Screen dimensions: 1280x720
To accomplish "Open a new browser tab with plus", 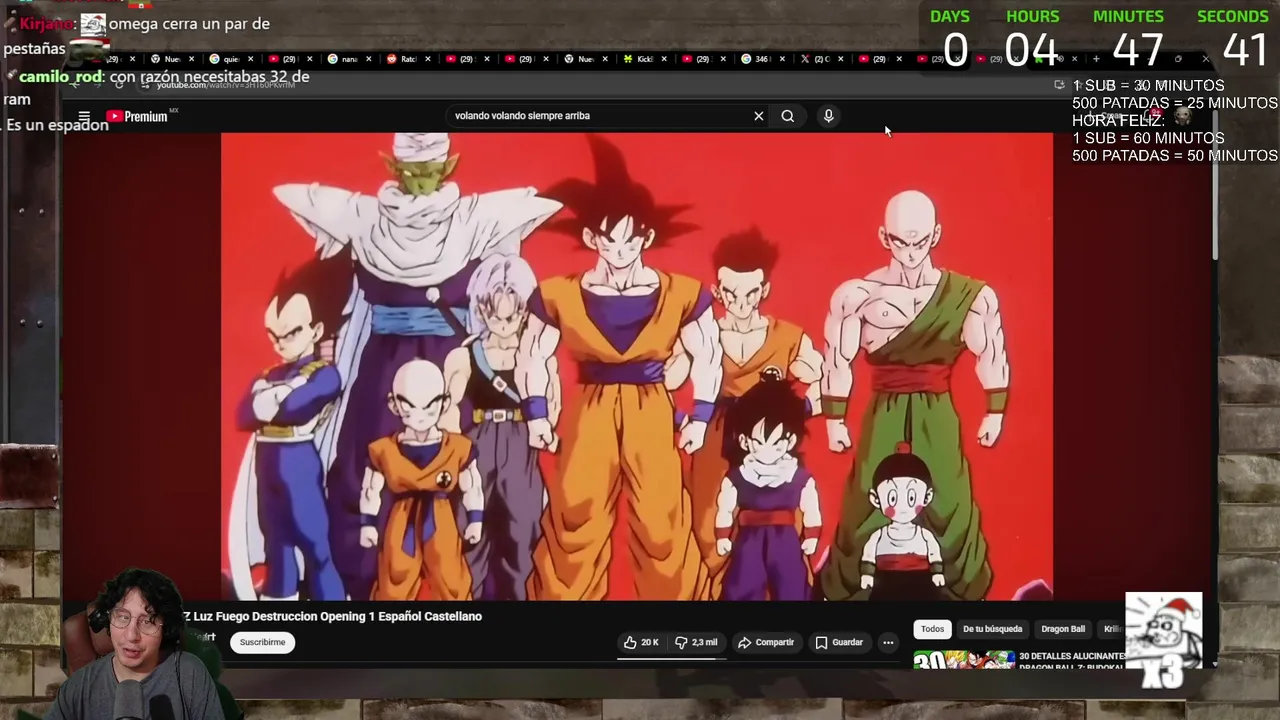I will click(x=1096, y=59).
